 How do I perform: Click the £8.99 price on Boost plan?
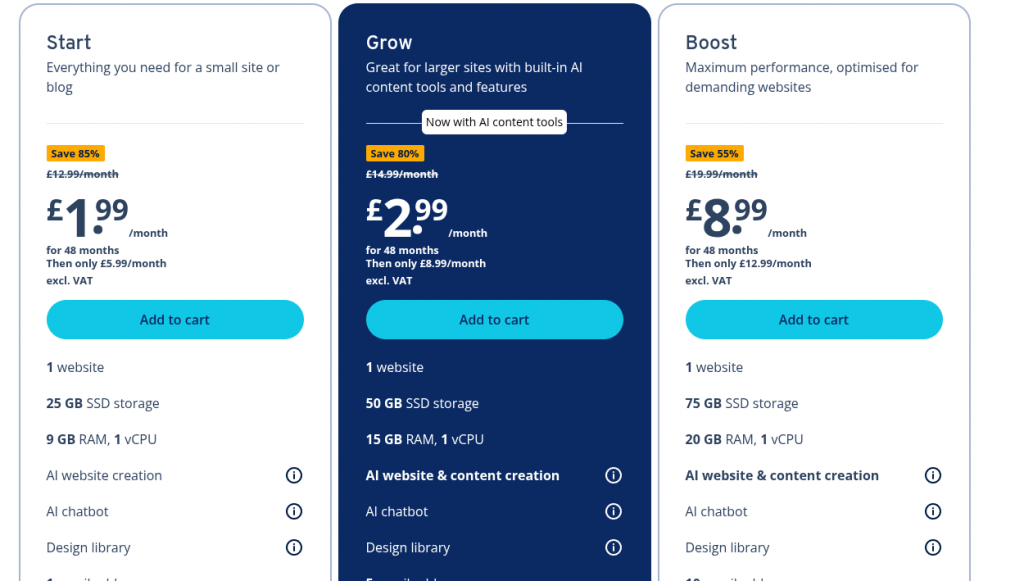coord(727,214)
